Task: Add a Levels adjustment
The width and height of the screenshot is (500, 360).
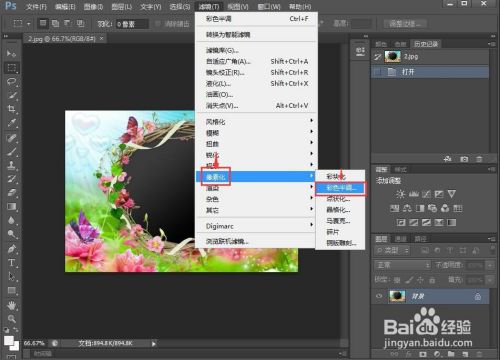Action: (x=413, y=194)
